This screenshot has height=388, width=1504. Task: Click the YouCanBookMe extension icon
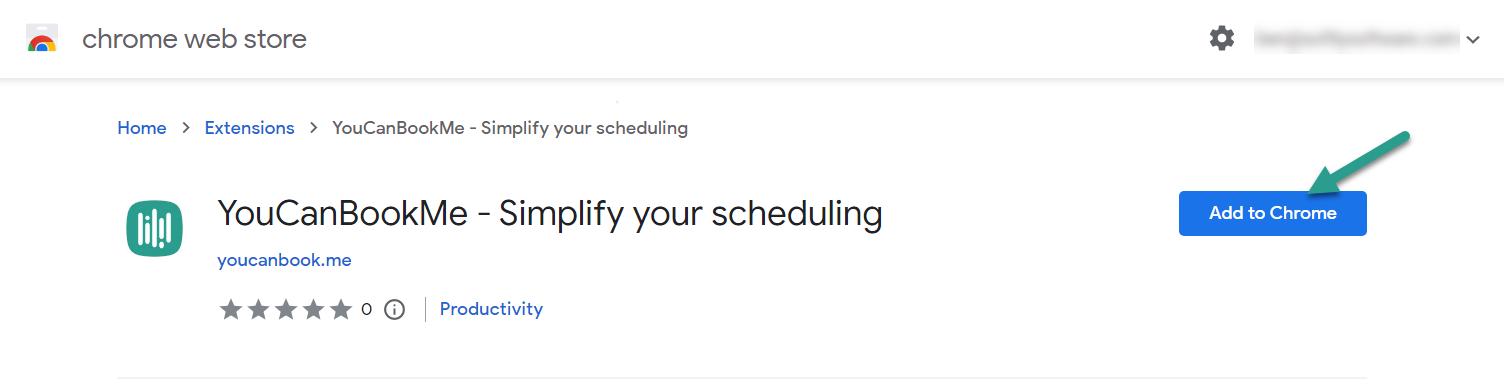click(154, 228)
